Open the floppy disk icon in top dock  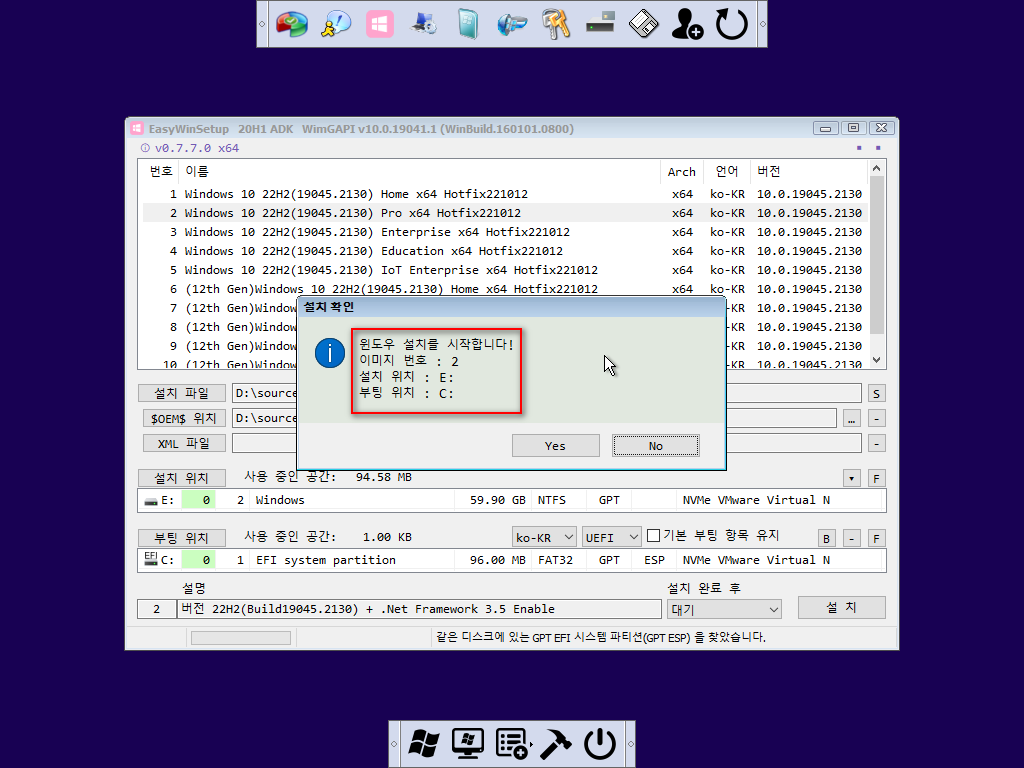click(644, 24)
